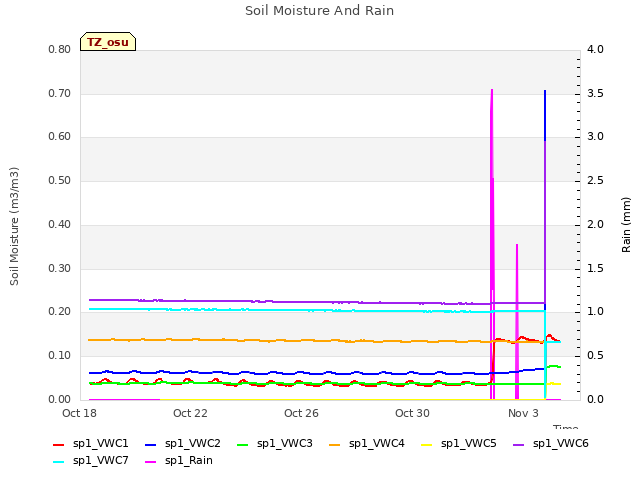Click the 0.0 rain axis value
This screenshot has height=480, width=640.
click(x=595, y=400)
